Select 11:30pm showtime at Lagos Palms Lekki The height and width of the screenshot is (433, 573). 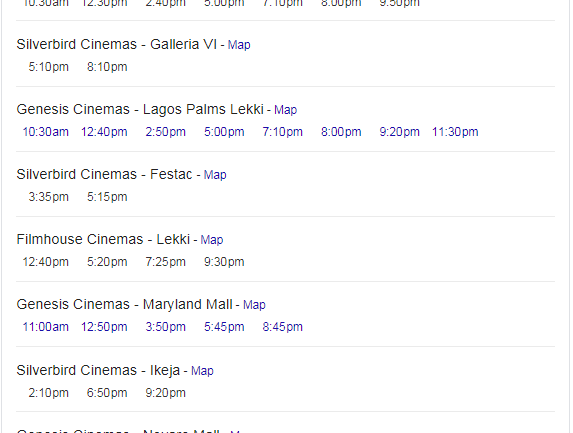(x=455, y=132)
